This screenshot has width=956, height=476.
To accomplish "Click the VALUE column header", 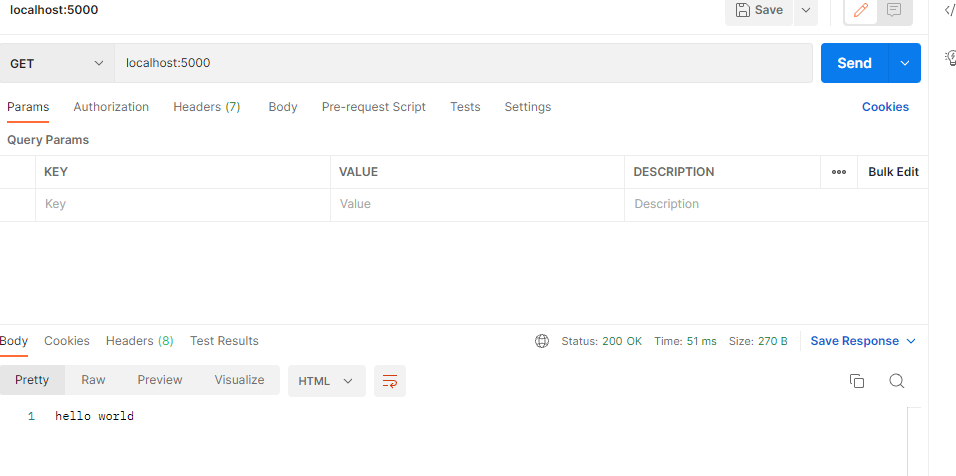I will (x=358, y=172).
